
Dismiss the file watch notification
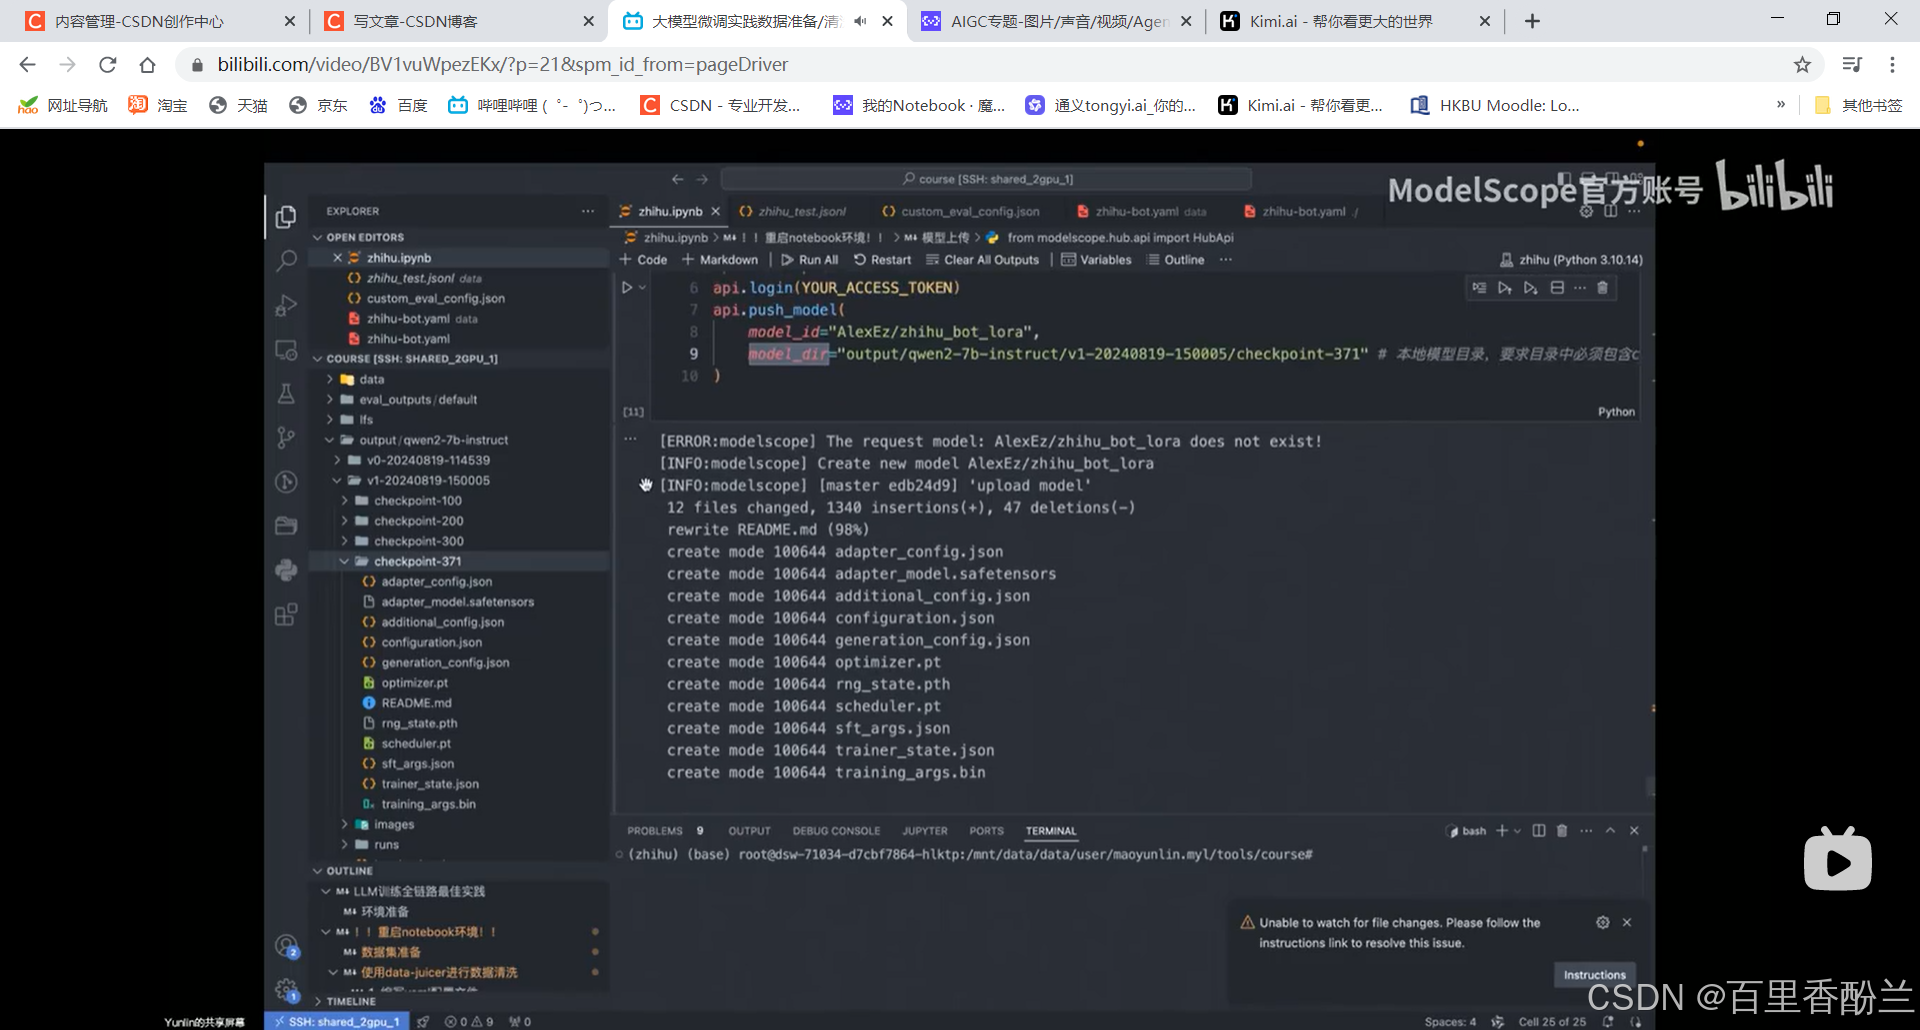pyautogui.click(x=1627, y=922)
